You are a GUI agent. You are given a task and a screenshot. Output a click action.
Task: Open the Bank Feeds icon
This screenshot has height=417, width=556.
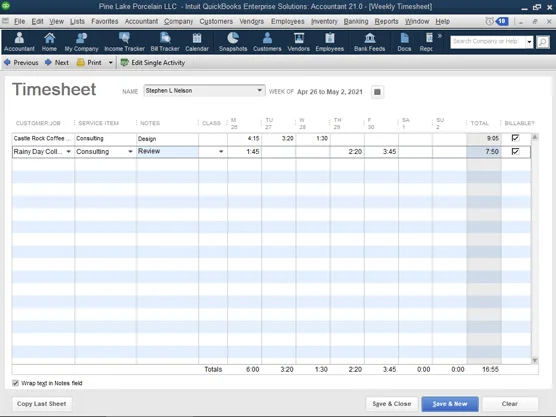[369, 42]
